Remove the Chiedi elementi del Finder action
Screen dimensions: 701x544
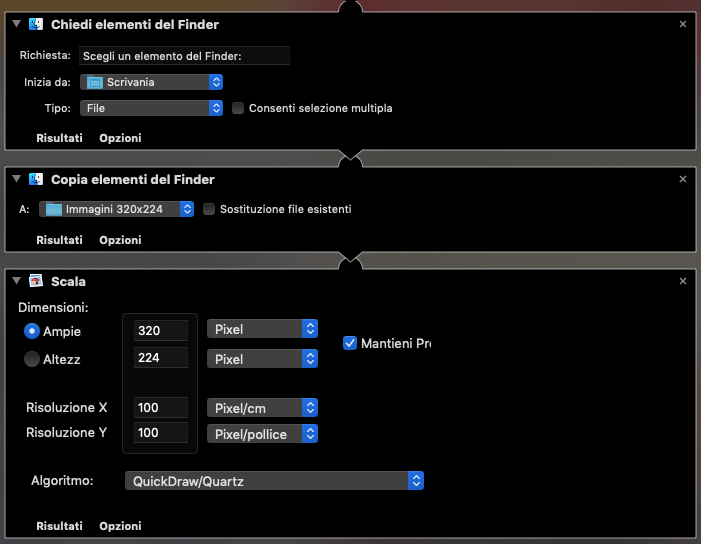[x=683, y=24]
